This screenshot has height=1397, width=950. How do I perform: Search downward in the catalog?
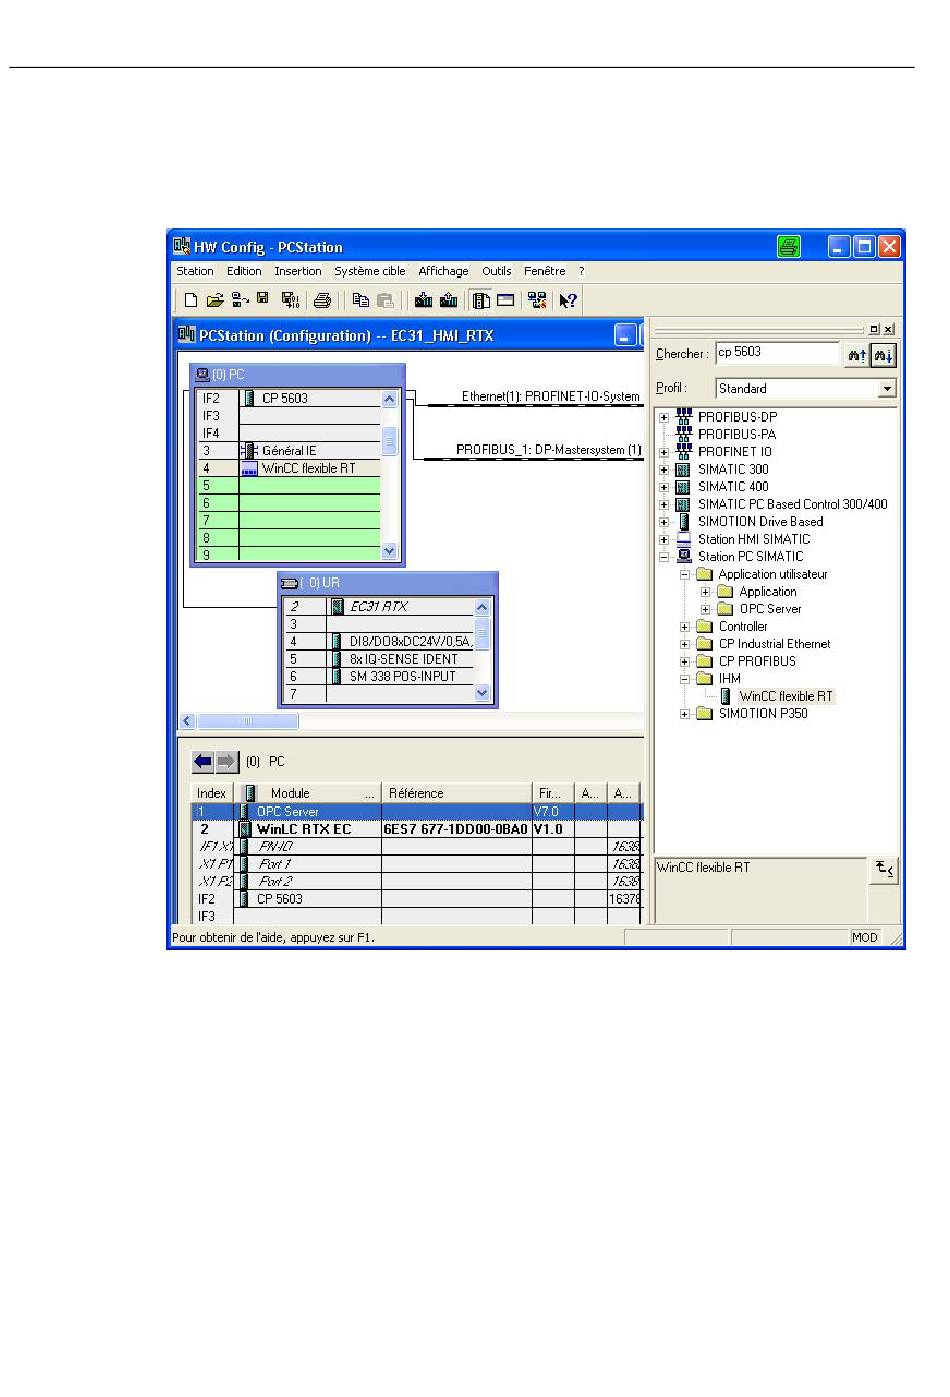[x=883, y=355]
